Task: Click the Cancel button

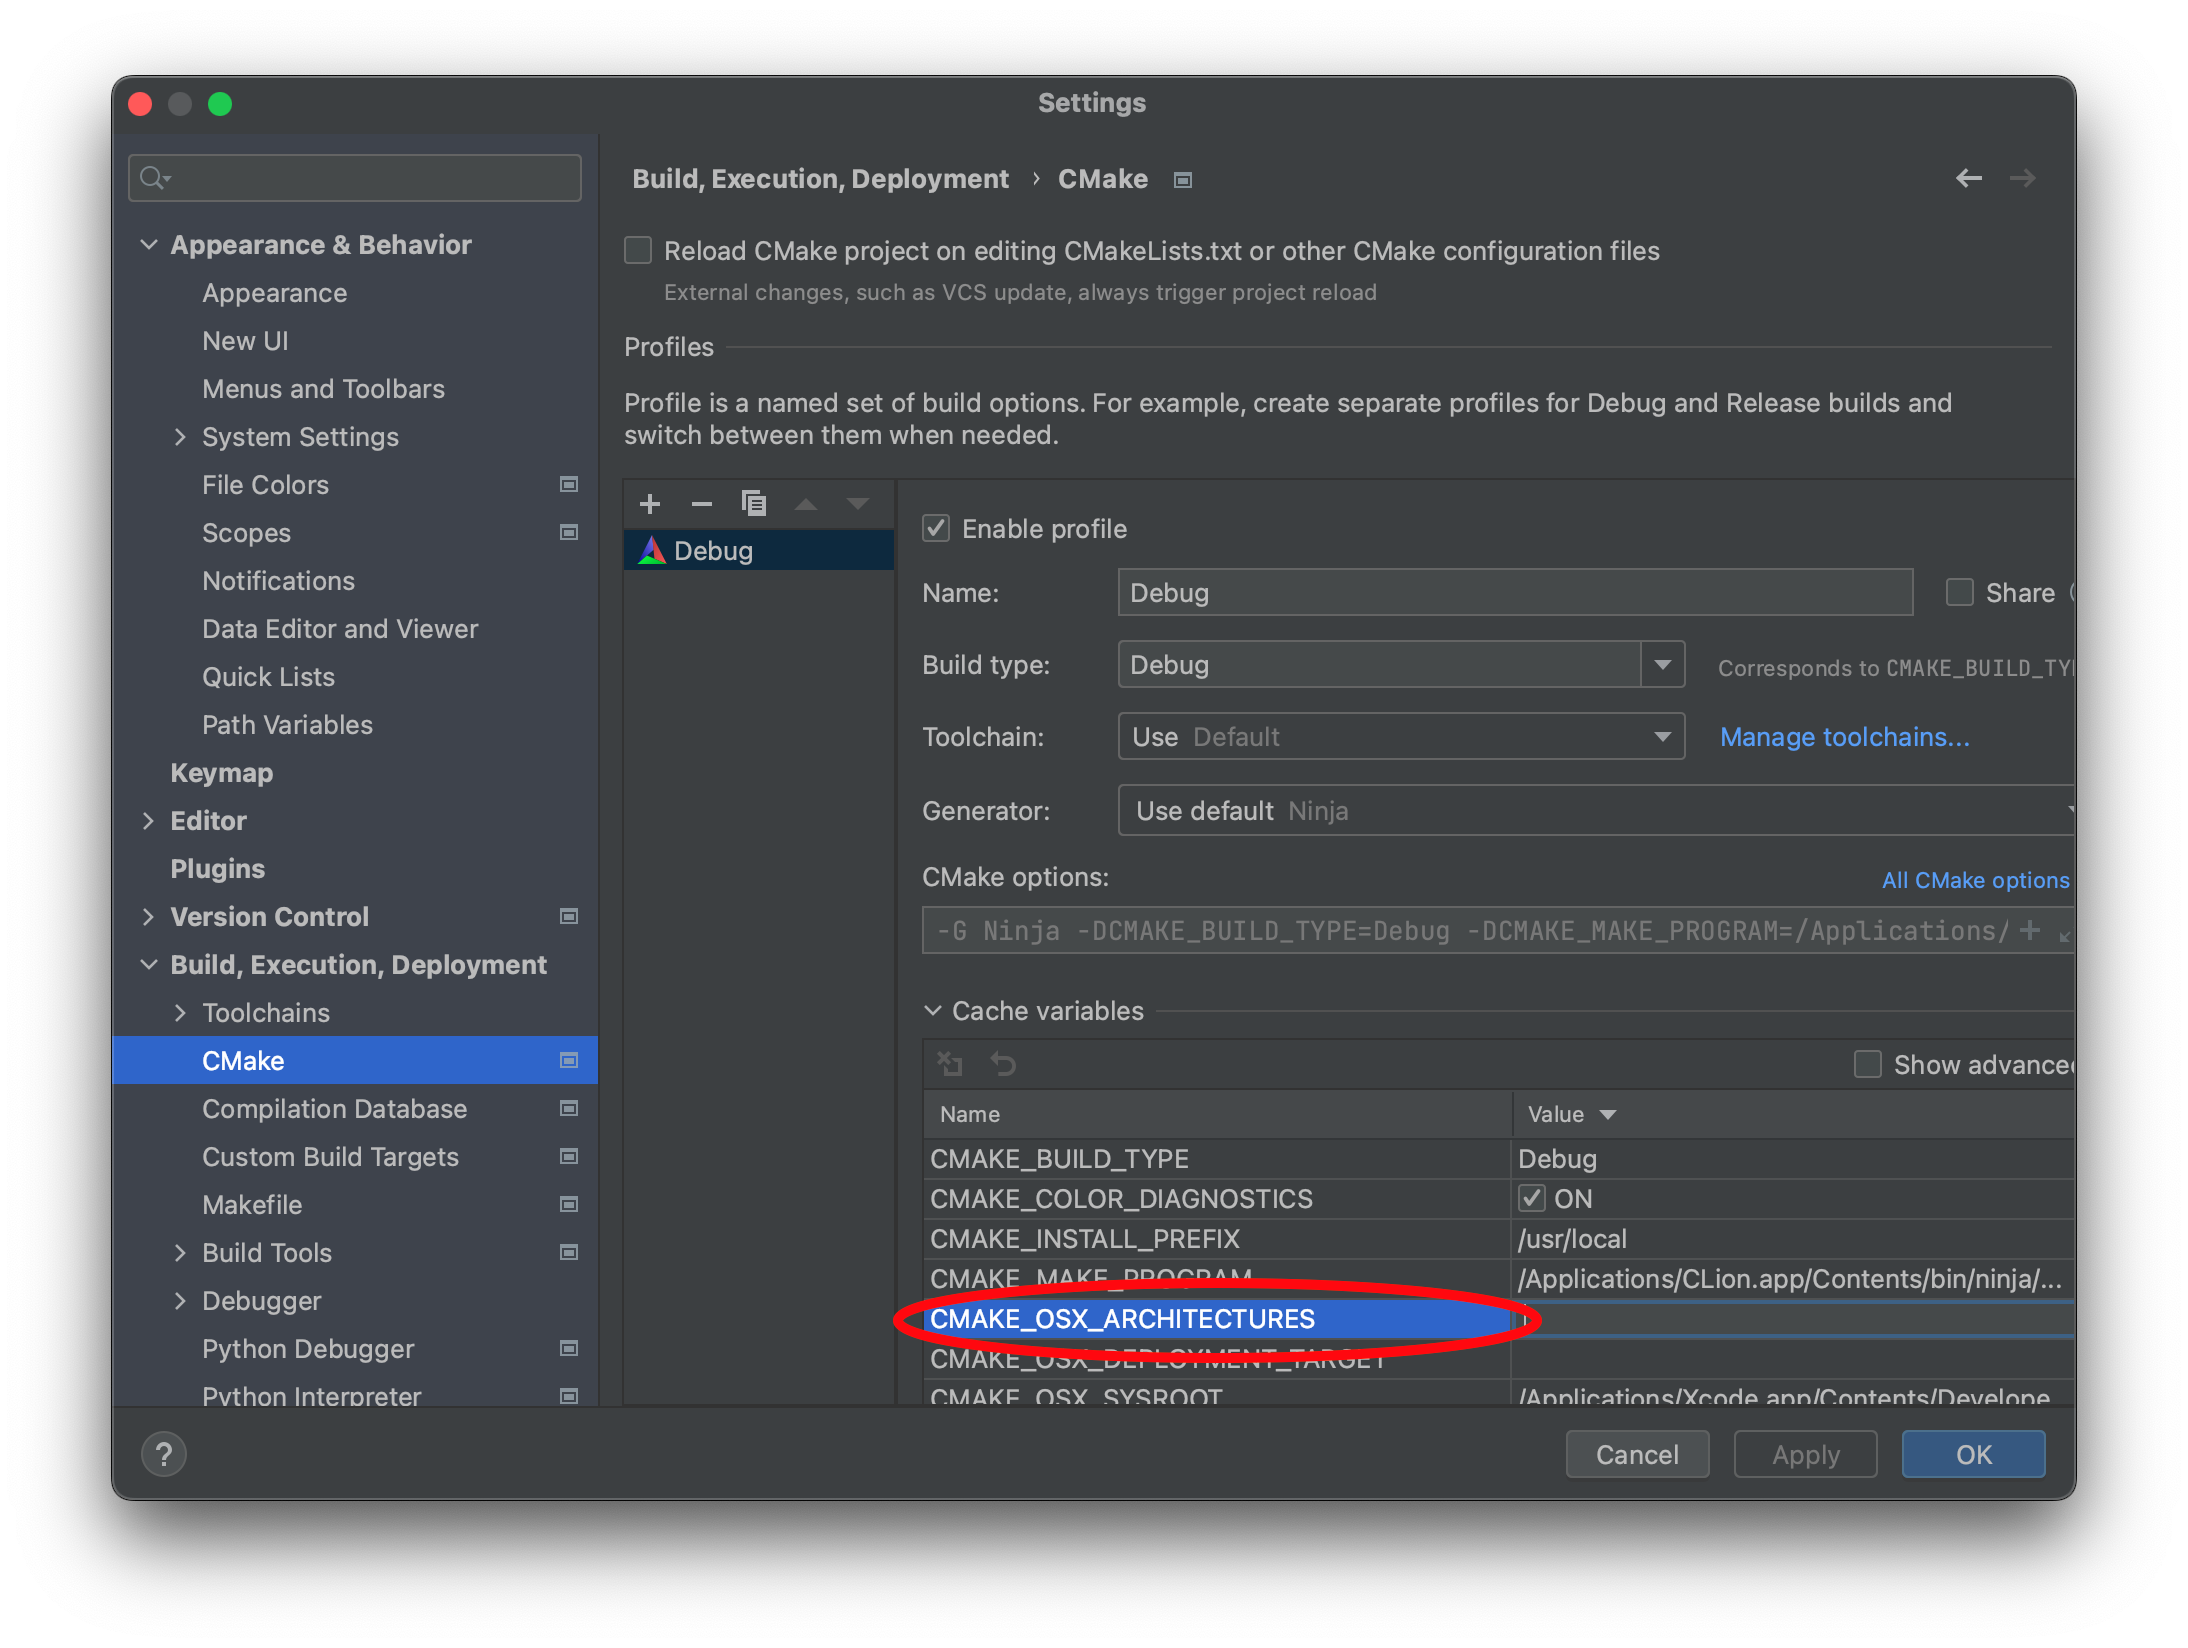Action: click(x=1637, y=1454)
